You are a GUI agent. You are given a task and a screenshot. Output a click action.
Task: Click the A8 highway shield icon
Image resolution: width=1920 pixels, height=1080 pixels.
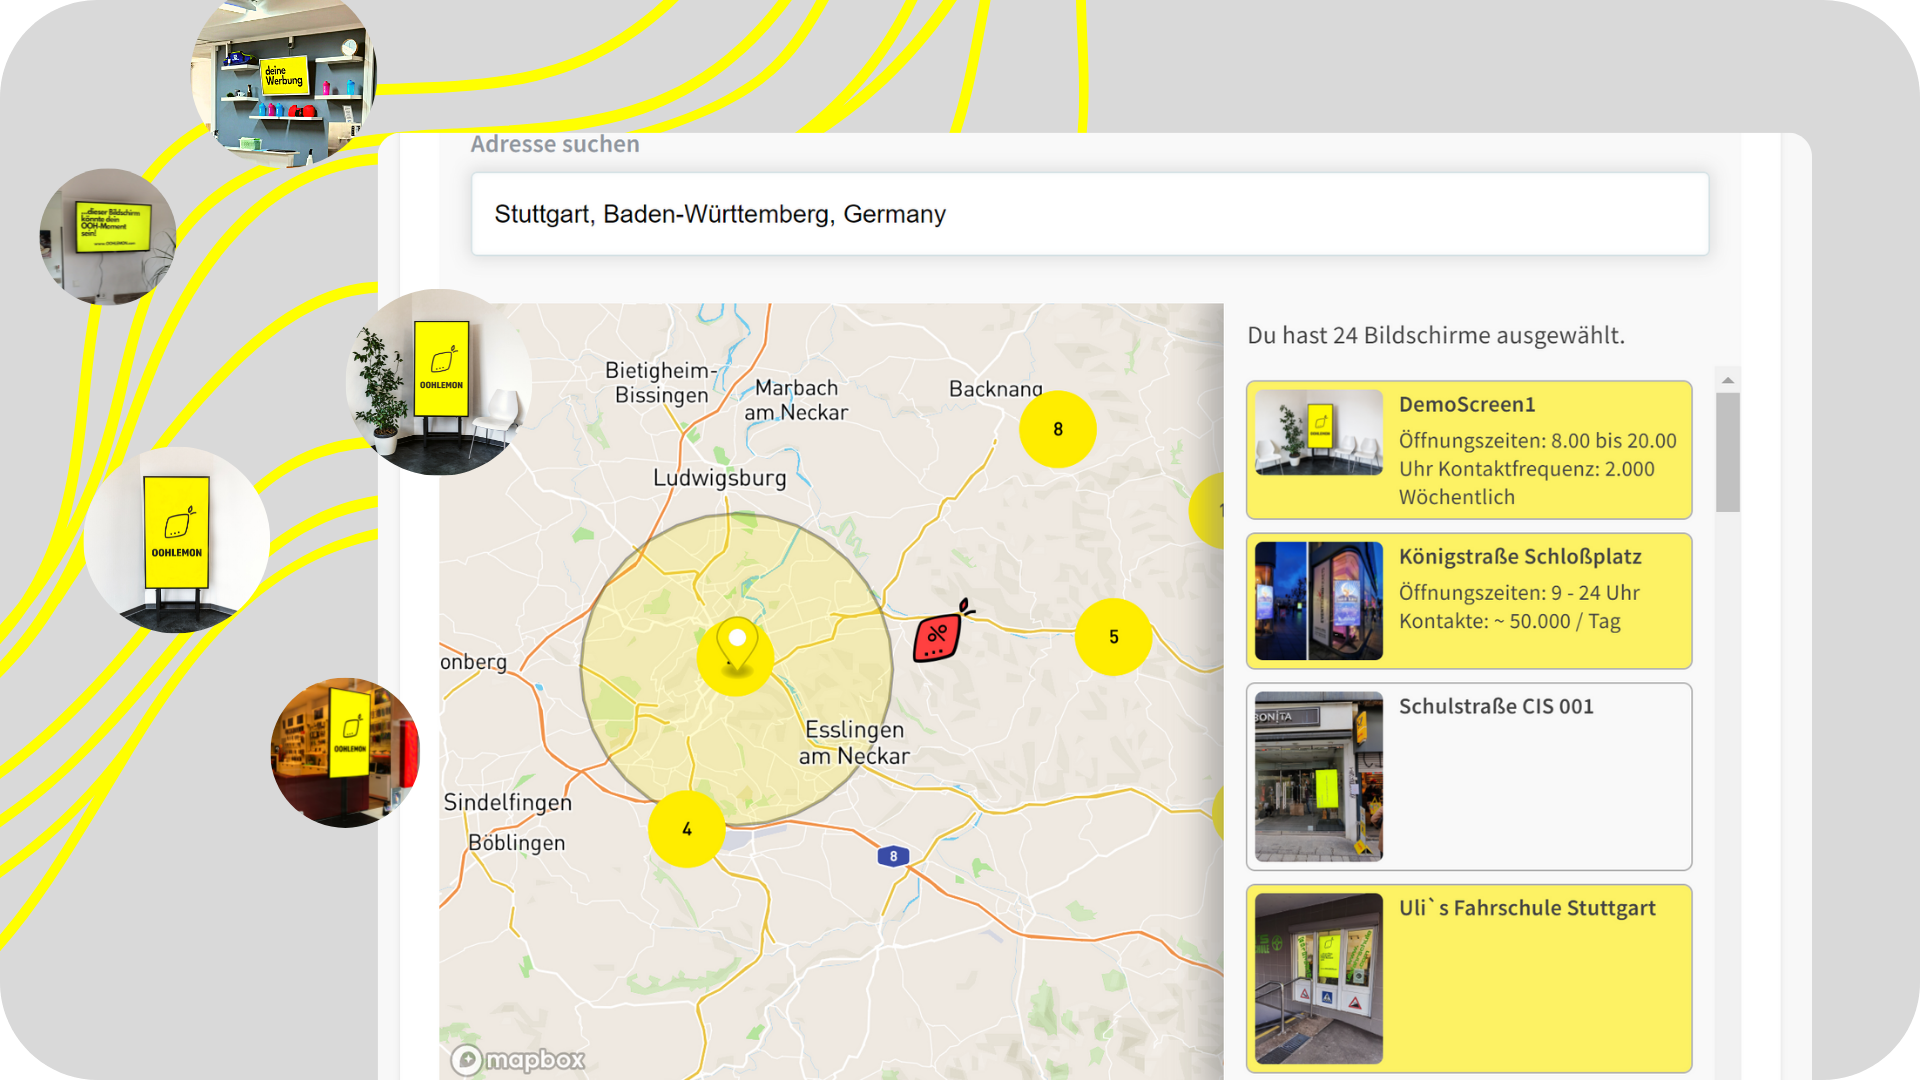pos(893,856)
